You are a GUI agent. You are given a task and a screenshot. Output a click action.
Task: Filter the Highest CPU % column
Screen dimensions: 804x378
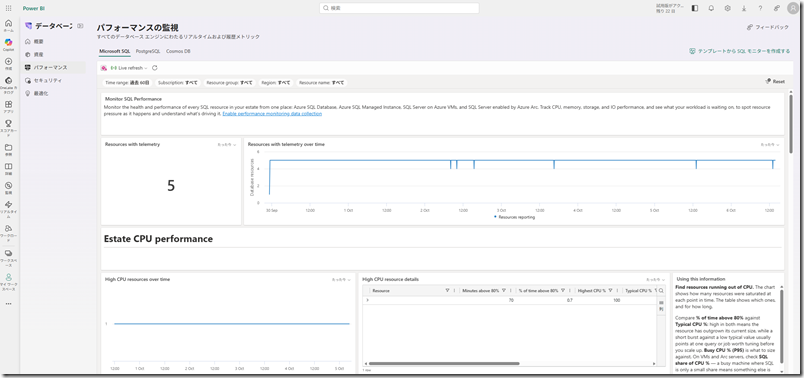tap(611, 291)
